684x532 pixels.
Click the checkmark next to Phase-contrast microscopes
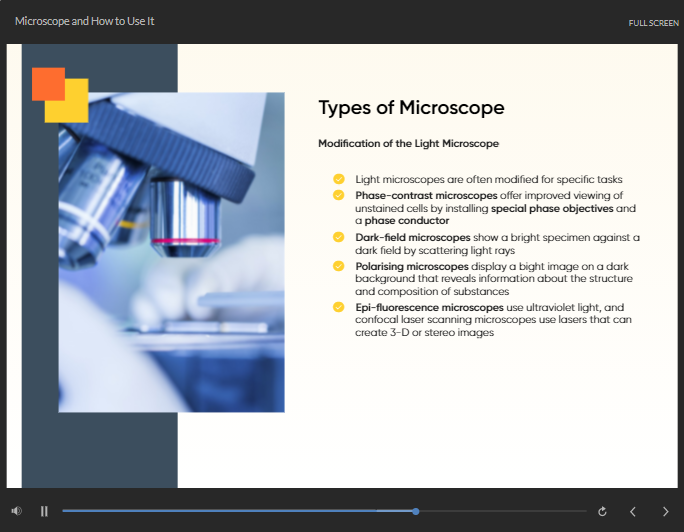pyautogui.click(x=339, y=195)
